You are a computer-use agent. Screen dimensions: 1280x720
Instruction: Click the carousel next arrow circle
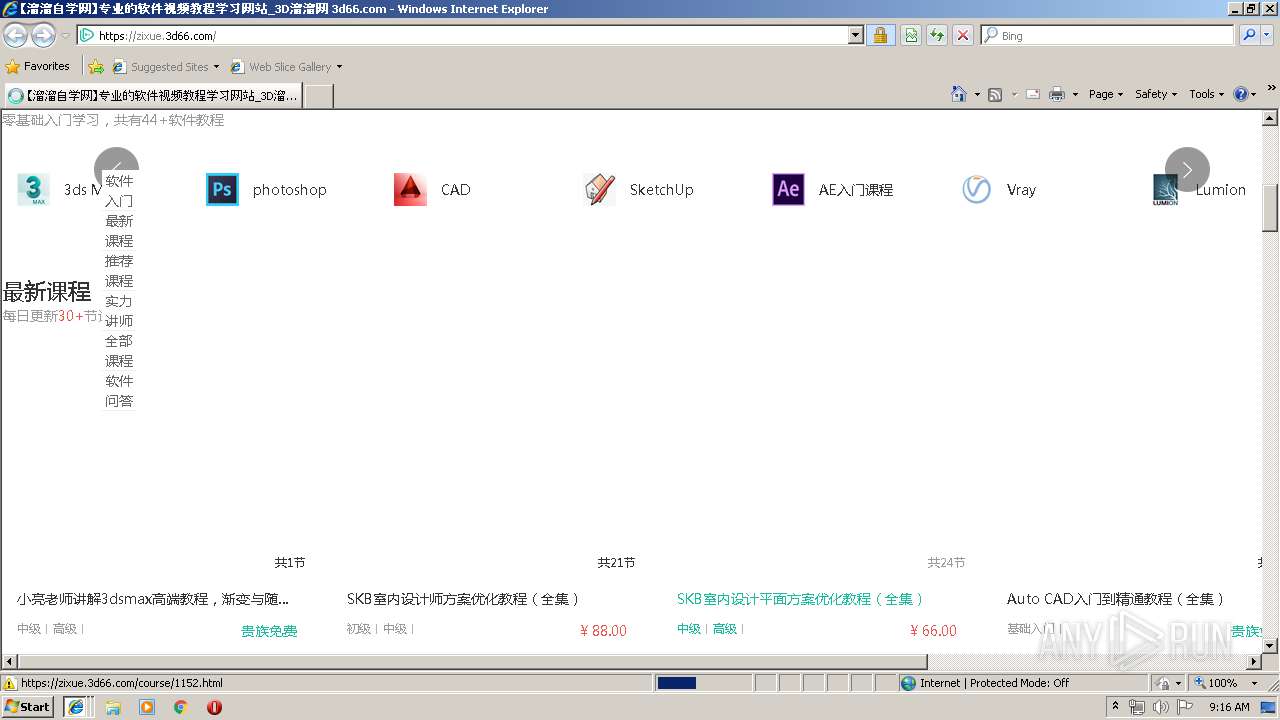[x=1187, y=169]
